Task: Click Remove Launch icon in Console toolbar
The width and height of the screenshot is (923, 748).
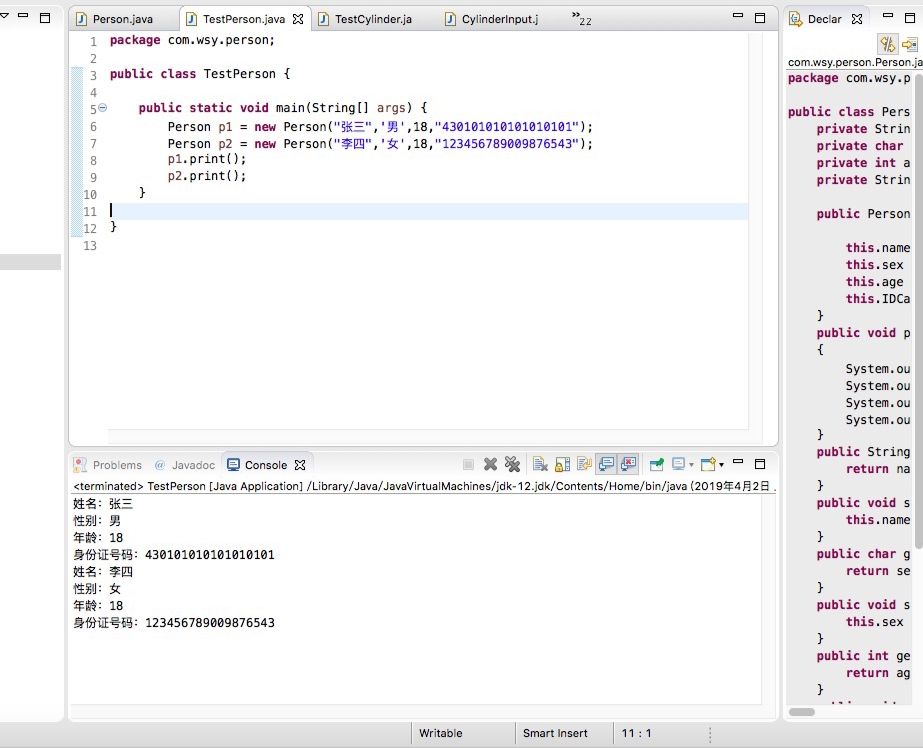Action: [x=490, y=464]
